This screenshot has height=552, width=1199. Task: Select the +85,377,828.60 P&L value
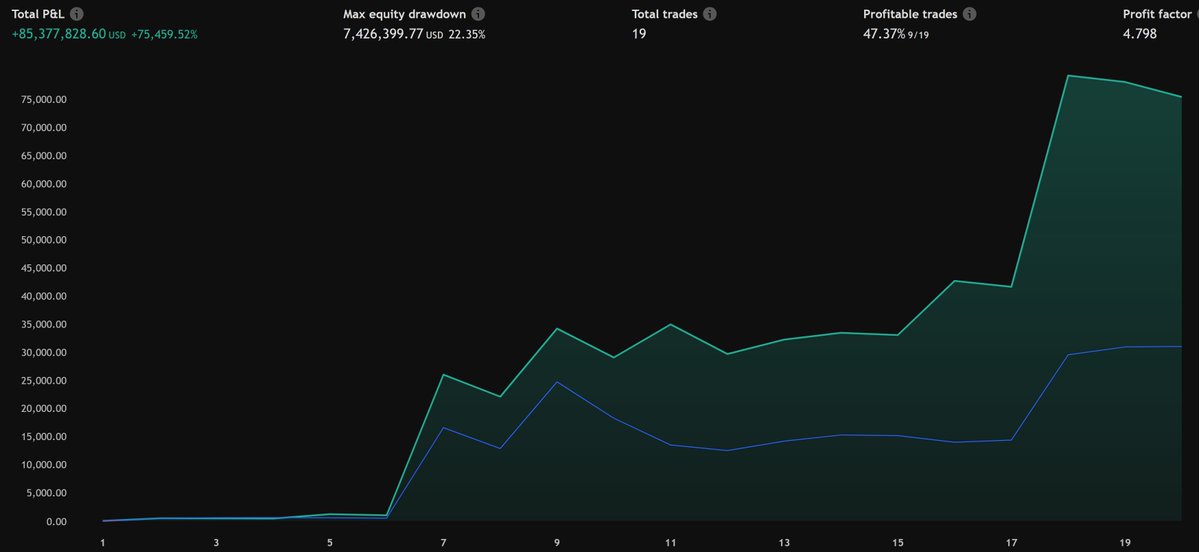coord(59,34)
